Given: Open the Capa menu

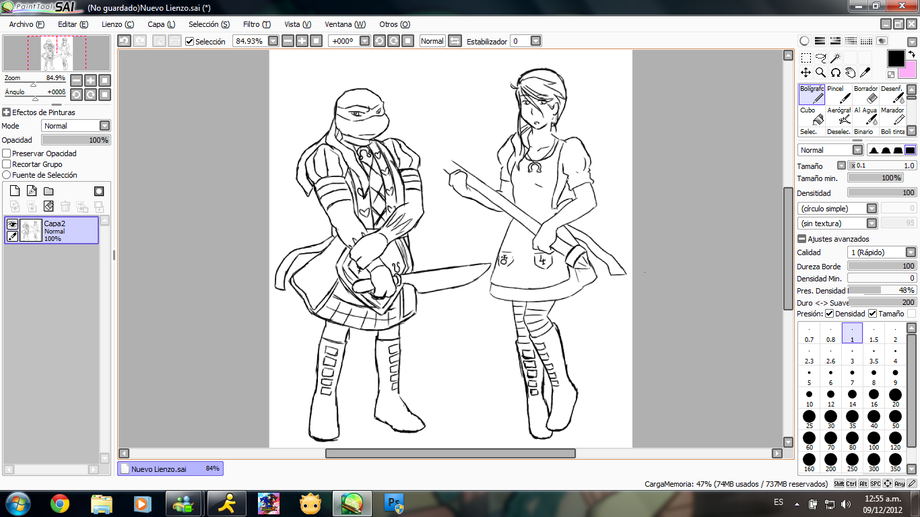Looking at the screenshot, I should (x=161, y=24).
